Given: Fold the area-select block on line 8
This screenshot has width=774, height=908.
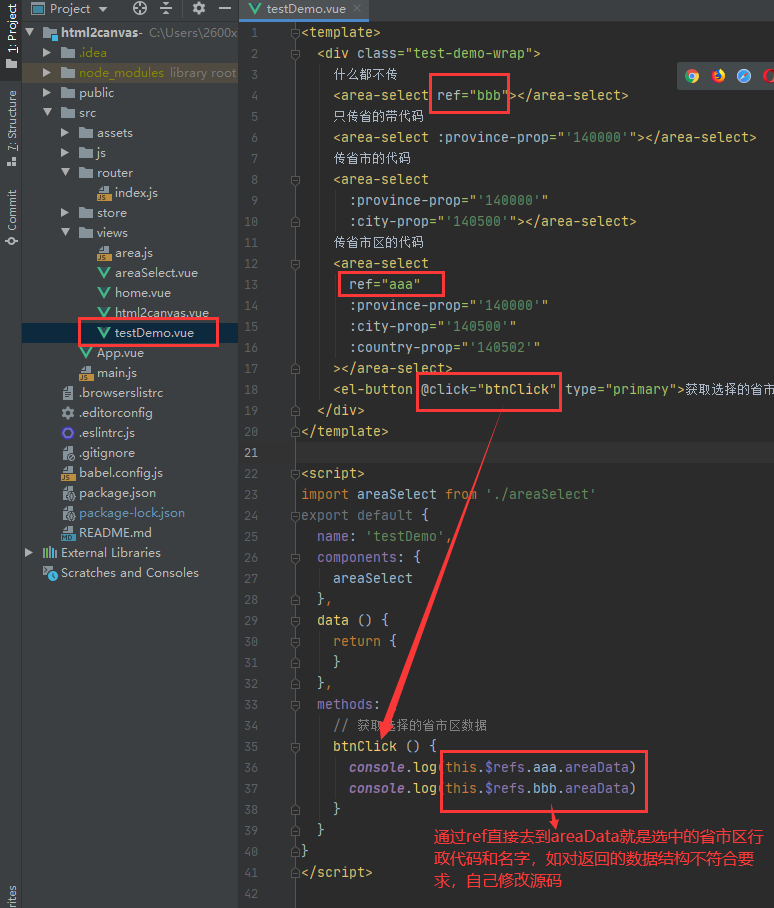Looking at the screenshot, I should (295, 180).
